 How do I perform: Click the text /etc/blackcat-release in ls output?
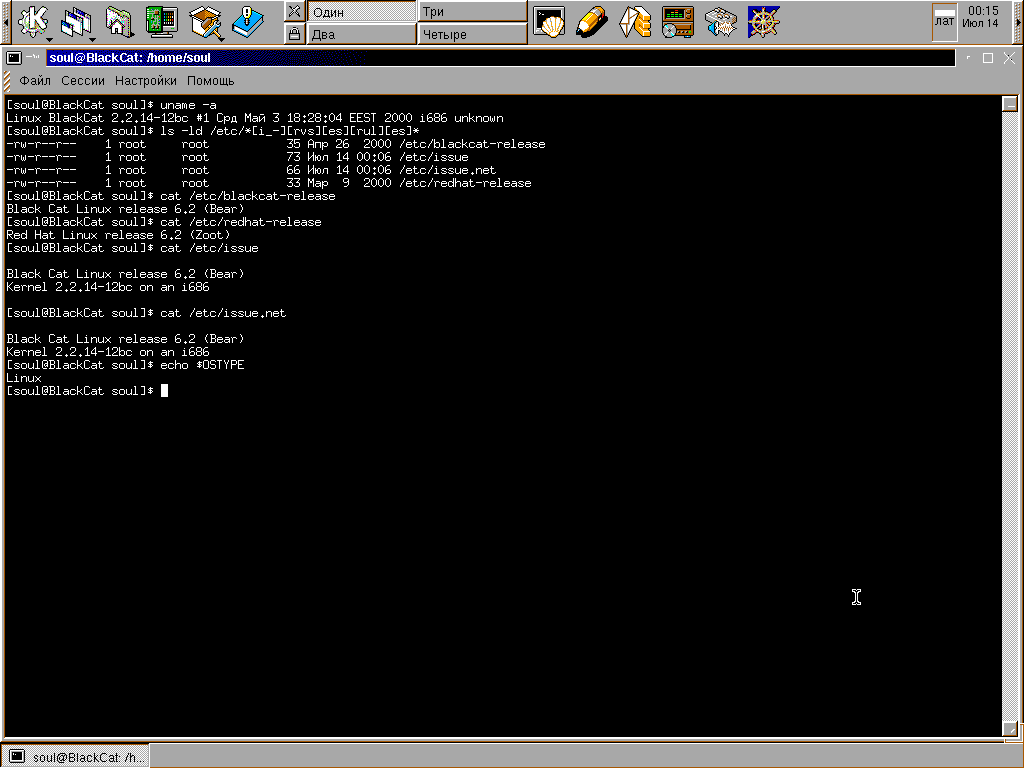(x=472, y=144)
